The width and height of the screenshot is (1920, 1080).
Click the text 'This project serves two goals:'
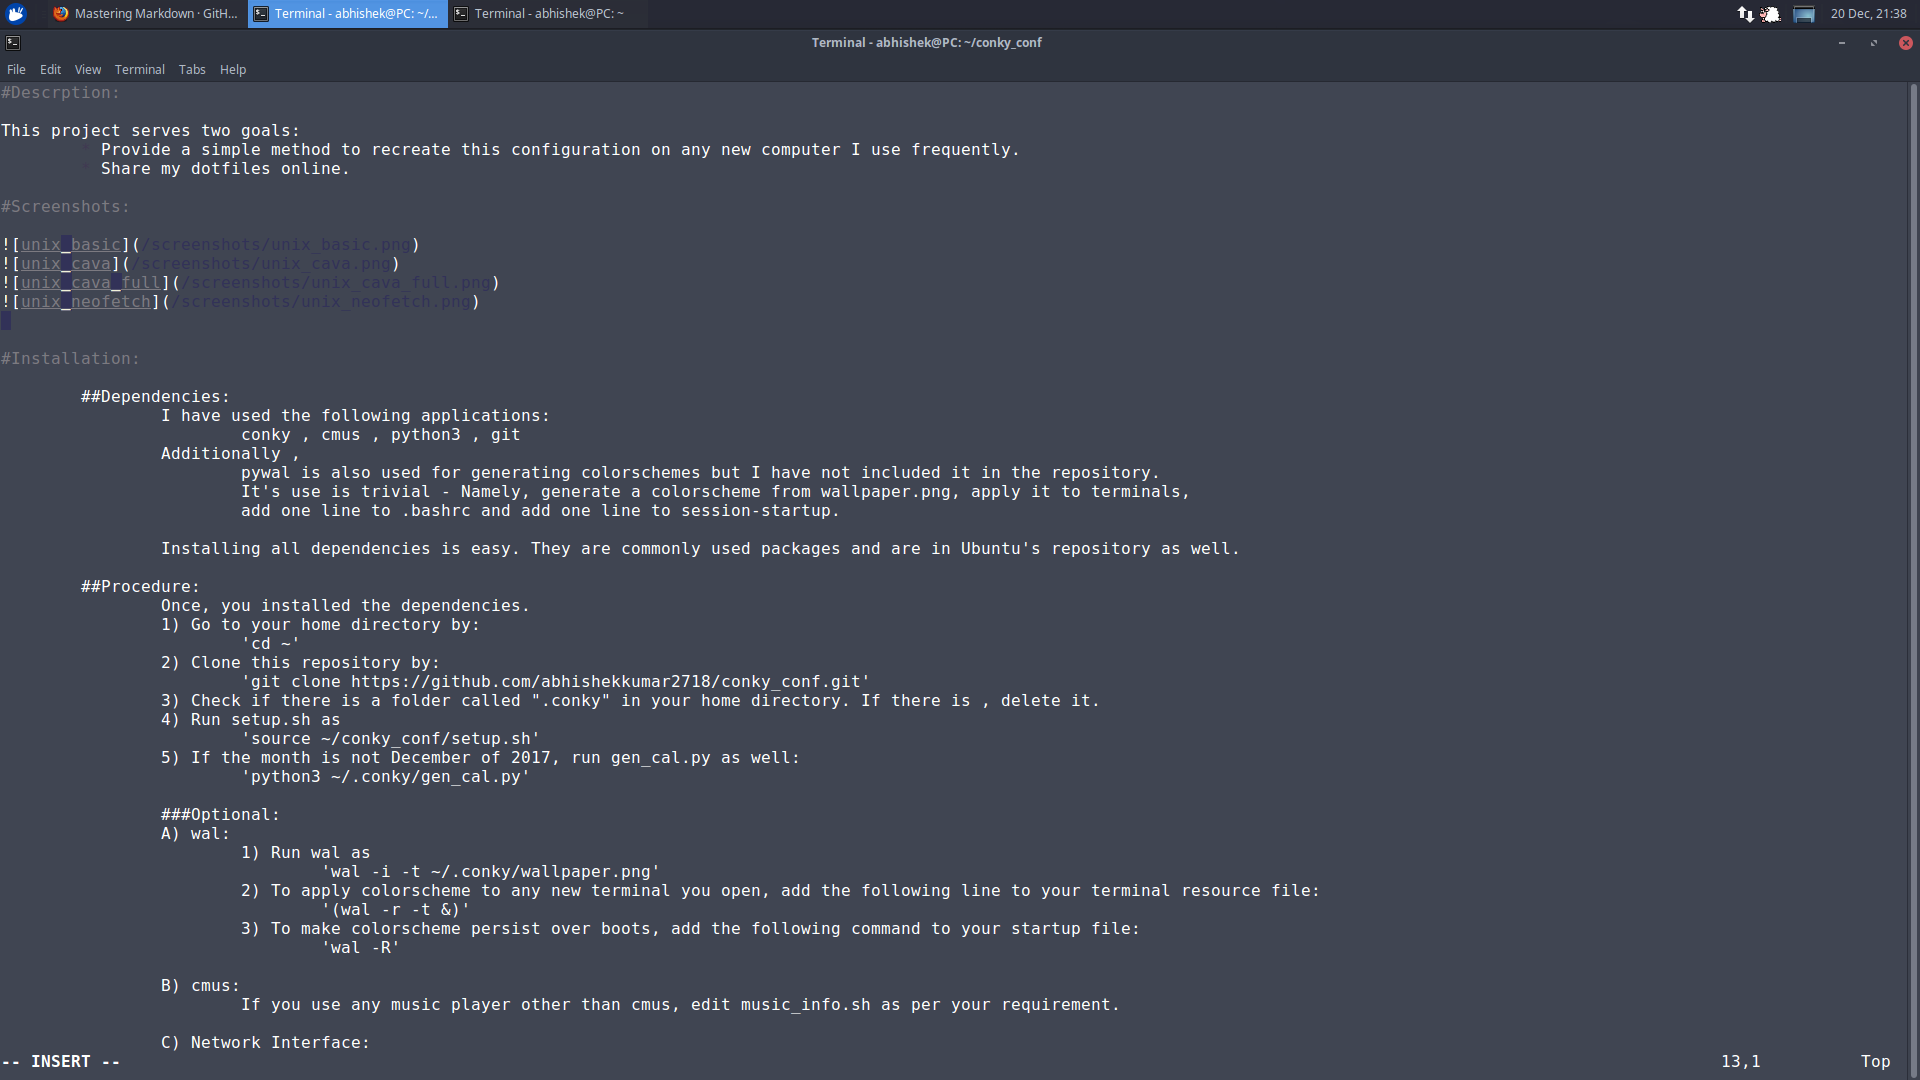pos(150,131)
